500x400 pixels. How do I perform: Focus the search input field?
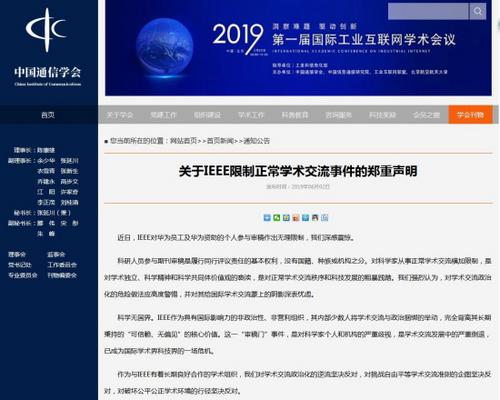point(428,11)
